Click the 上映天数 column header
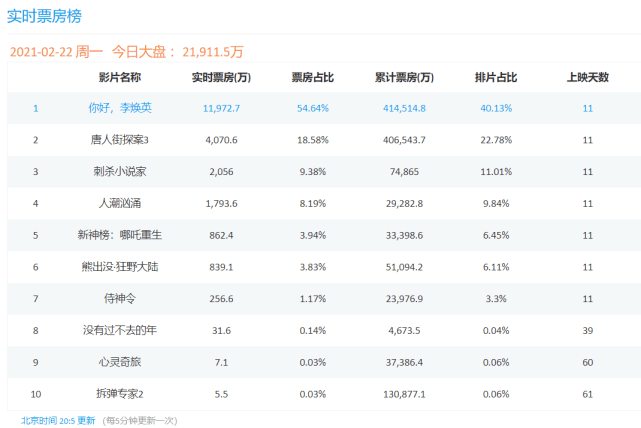Viewport: 641px width, 428px height. pyautogui.click(x=587, y=77)
